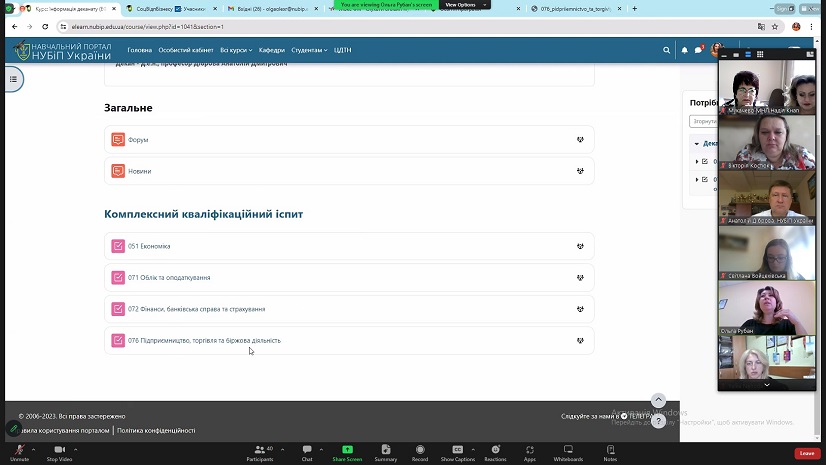
Task: Open 051 Економіка exam
Action: click(x=149, y=246)
